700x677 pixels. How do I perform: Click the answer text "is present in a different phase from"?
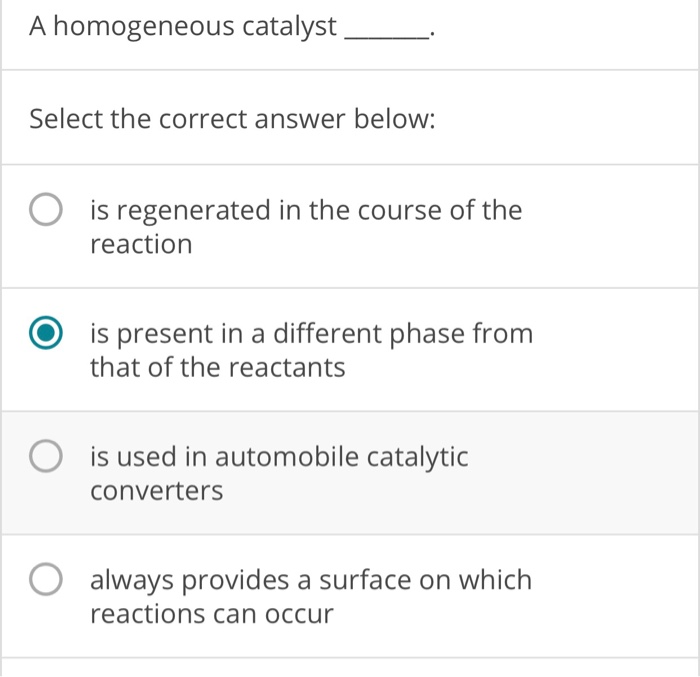click(311, 334)
